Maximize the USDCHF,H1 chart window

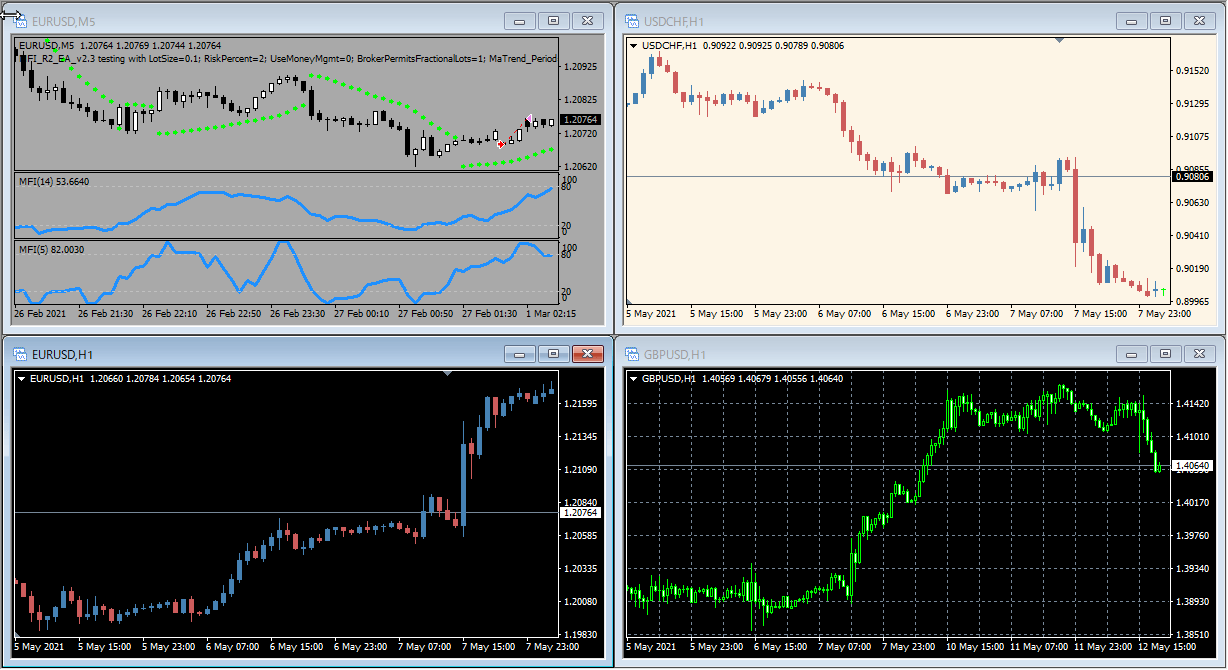[1165, 21]
